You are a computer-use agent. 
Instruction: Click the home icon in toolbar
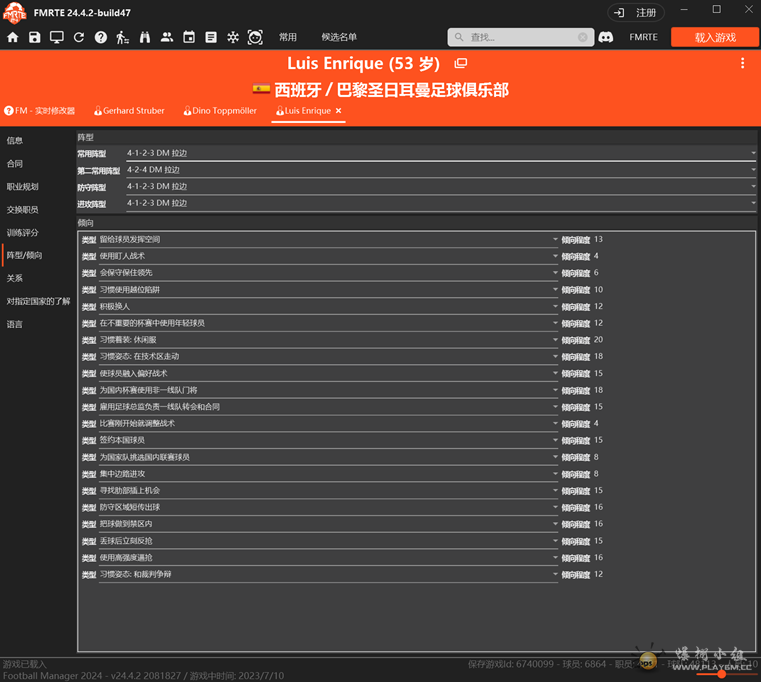coord(13,37)
